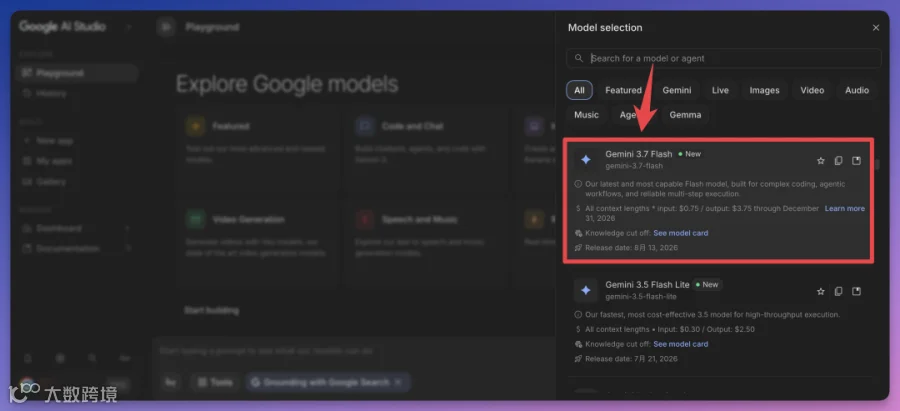Click the open-in-new icon for Gemini 3.7 Flash
Image resolution: width=900 pixels, height=411 pixels.
pos(856,161)
